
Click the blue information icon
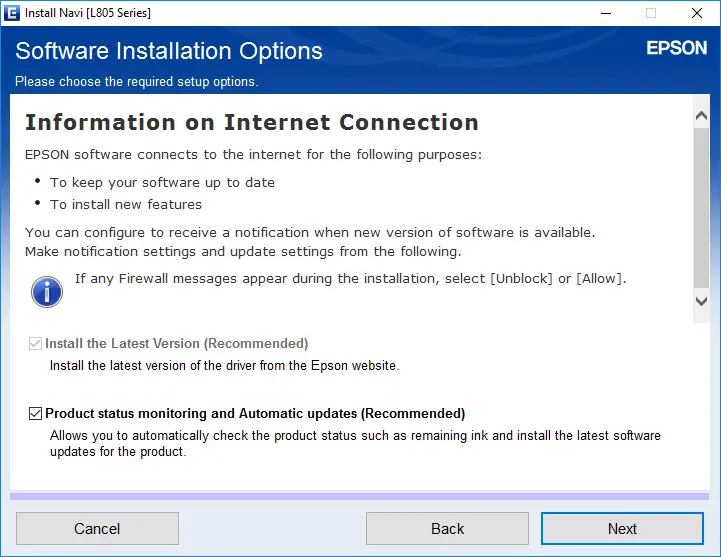pos(46,291)
